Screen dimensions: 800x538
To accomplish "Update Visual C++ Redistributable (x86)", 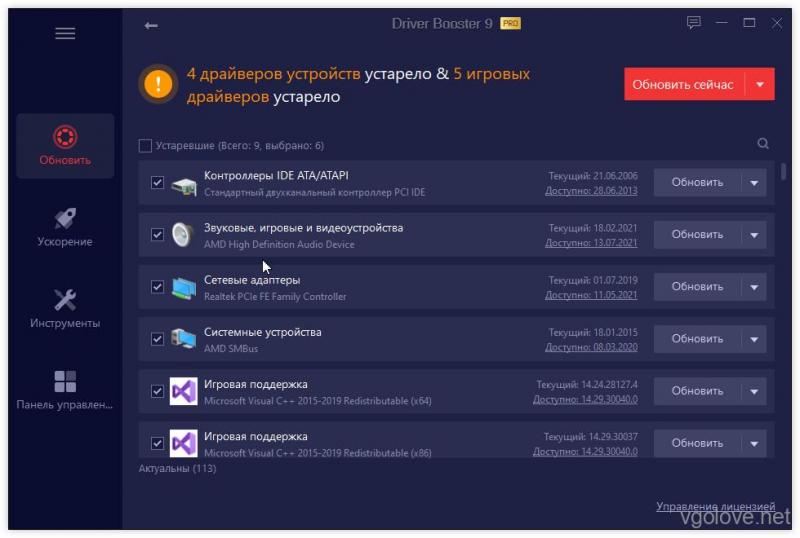I will coord(697,444).
